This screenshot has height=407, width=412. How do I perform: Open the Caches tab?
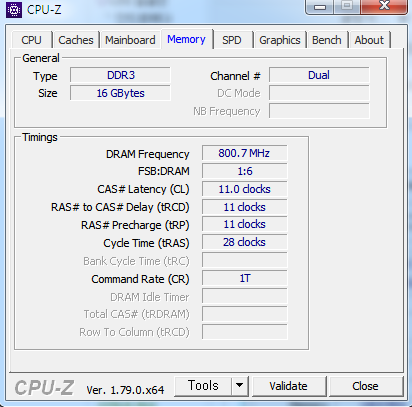[x=76, y=40]
